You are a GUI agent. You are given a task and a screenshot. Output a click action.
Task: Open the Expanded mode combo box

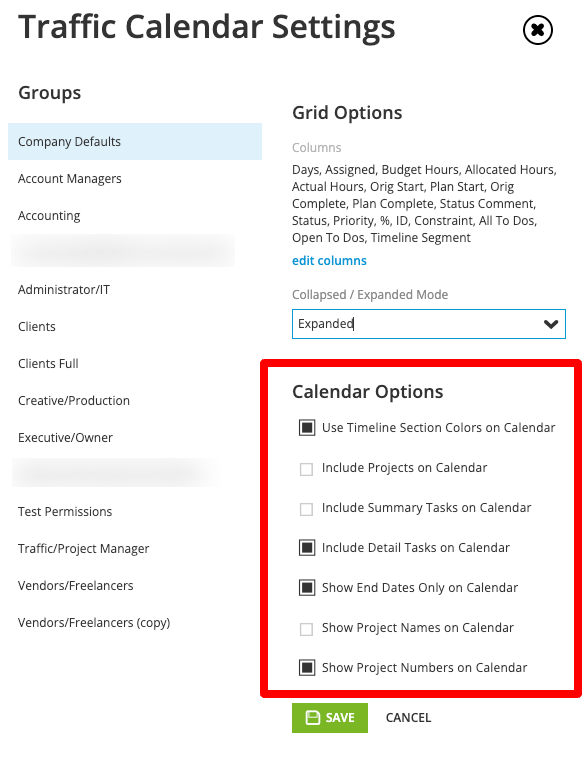pyautogui.click(x=428, y=324)
